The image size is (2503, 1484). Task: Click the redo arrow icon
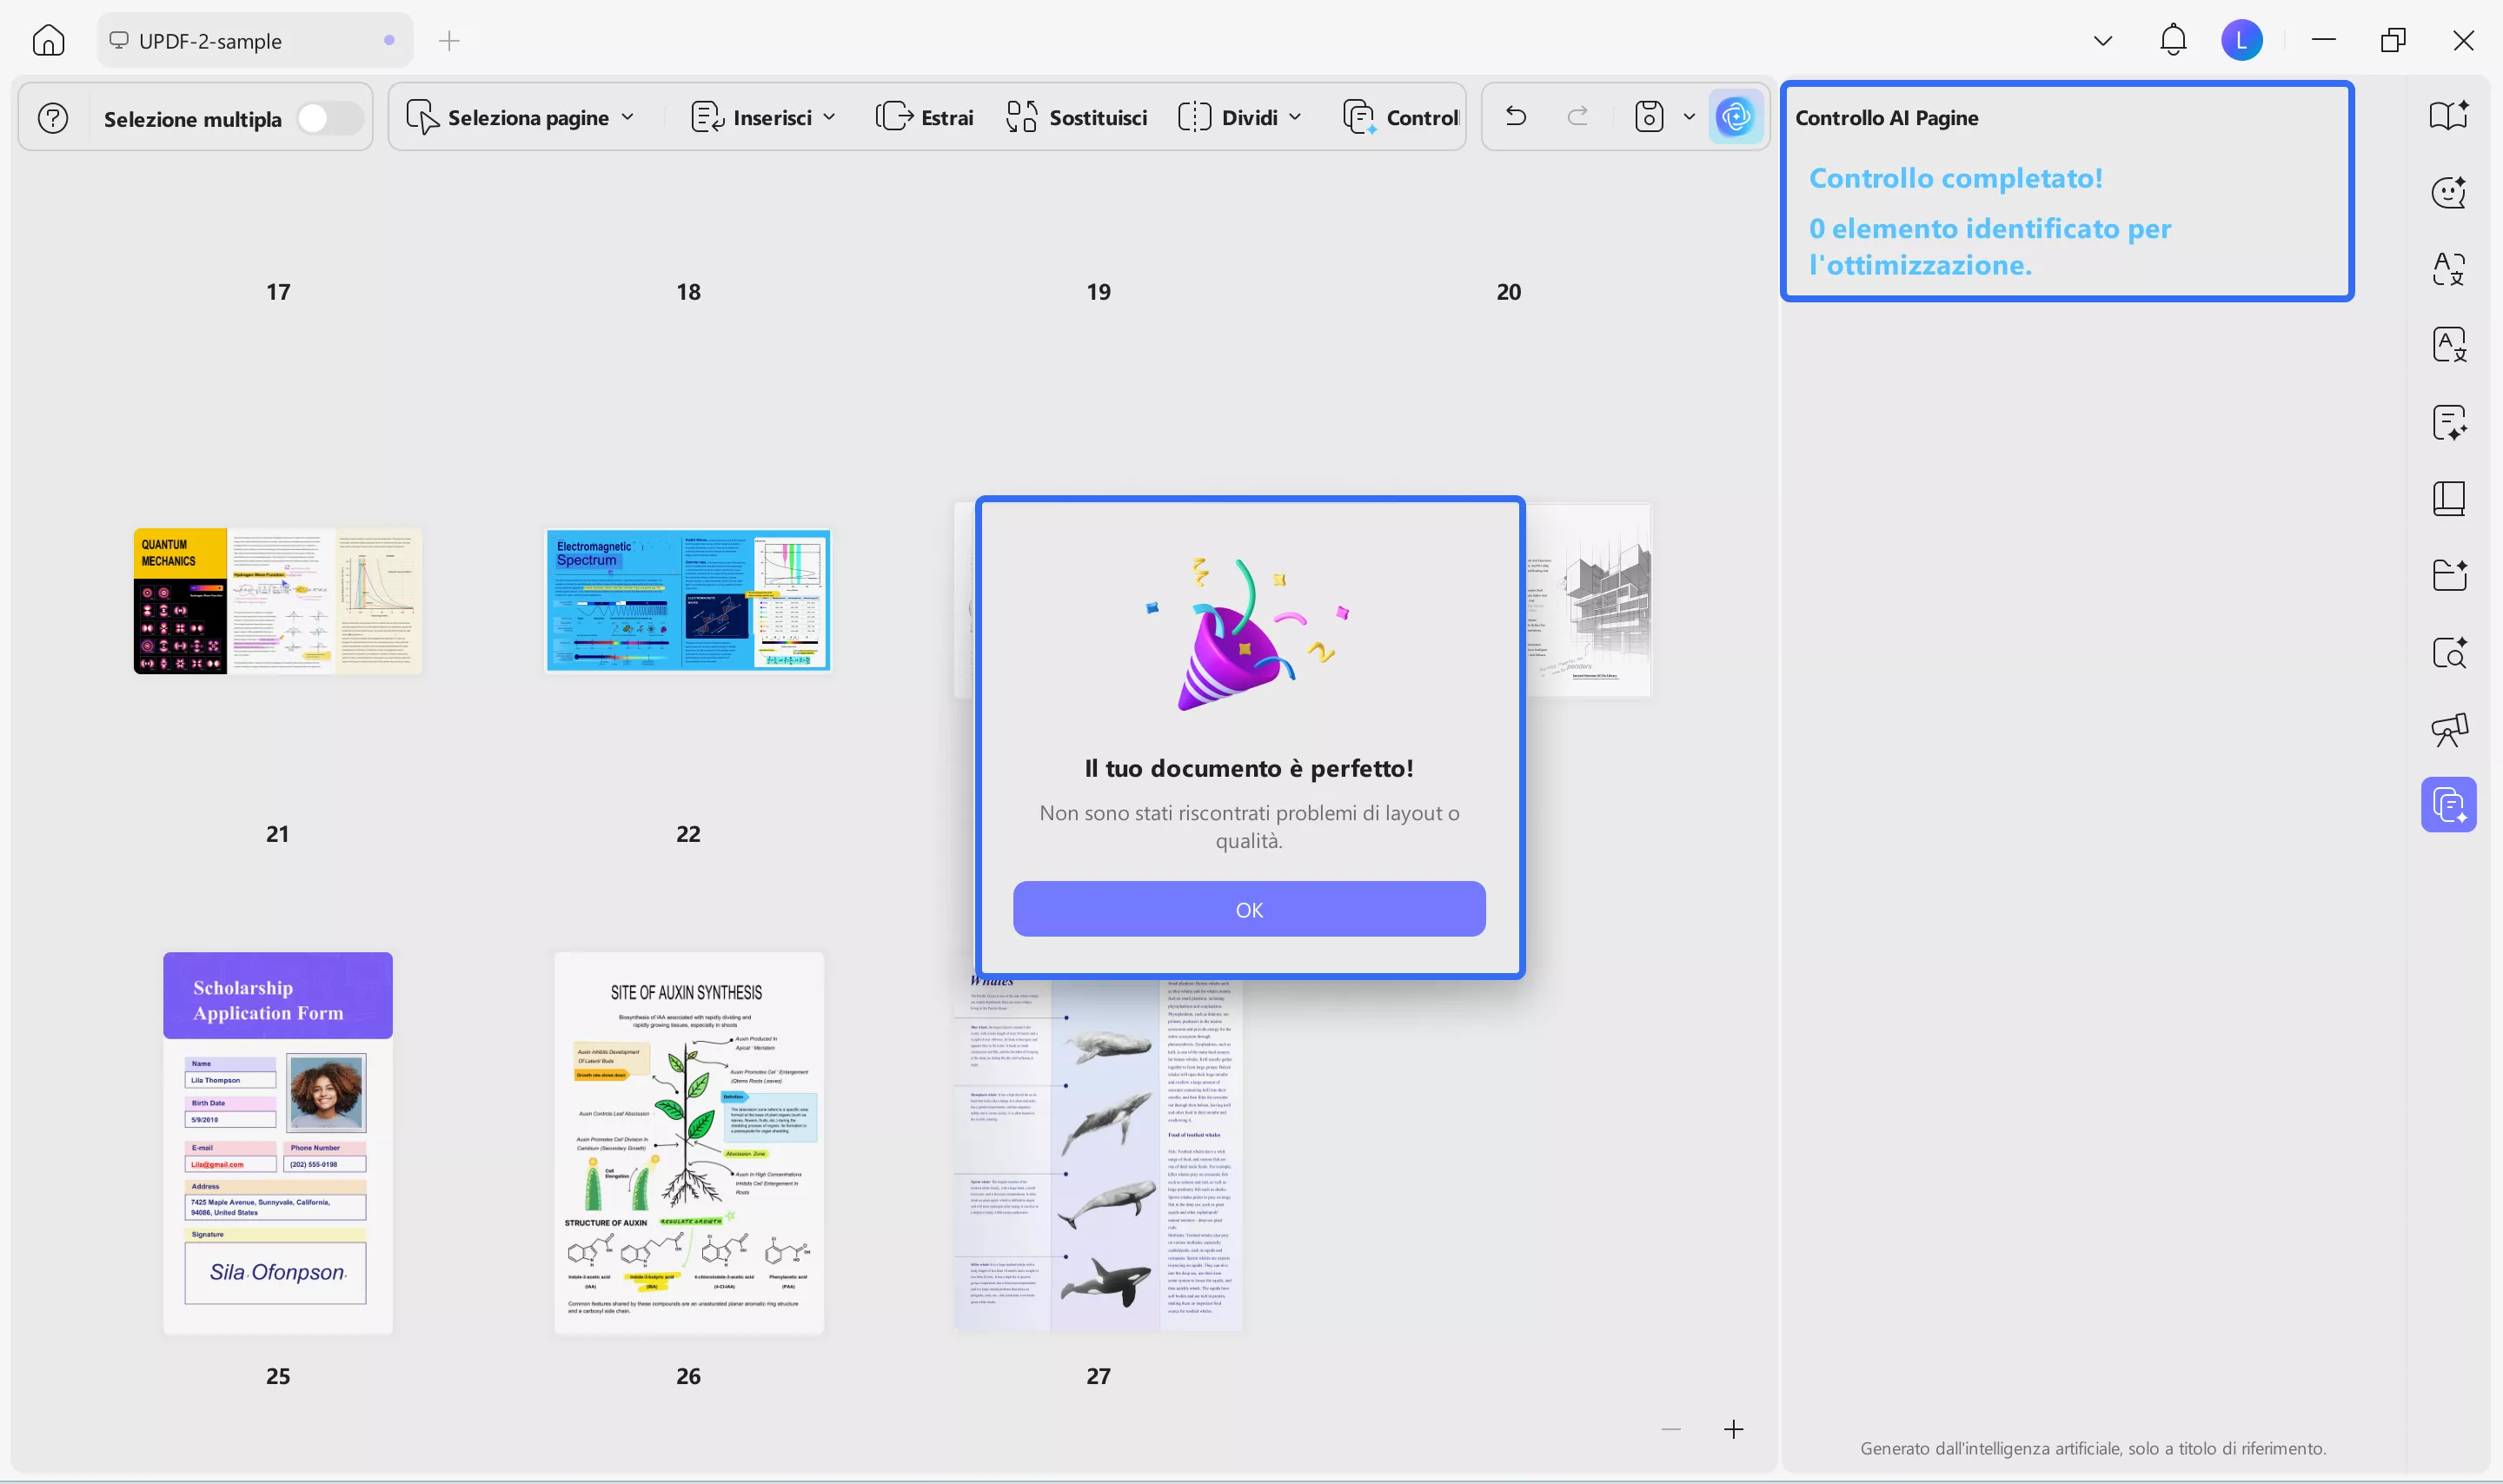tap(1577, 117)
